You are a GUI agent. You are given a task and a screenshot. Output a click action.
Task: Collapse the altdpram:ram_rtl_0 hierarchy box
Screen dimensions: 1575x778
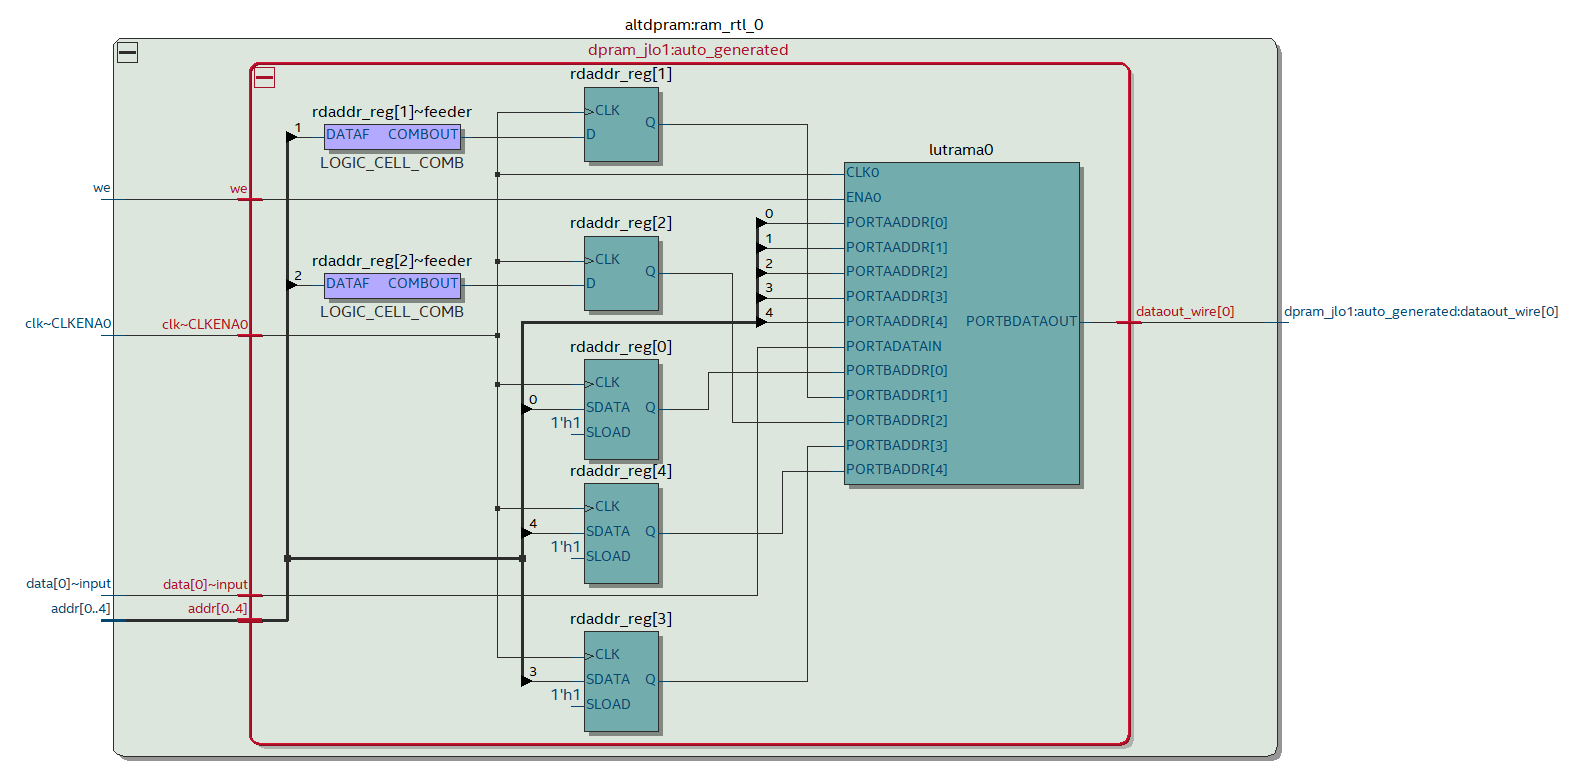point(127,53)
